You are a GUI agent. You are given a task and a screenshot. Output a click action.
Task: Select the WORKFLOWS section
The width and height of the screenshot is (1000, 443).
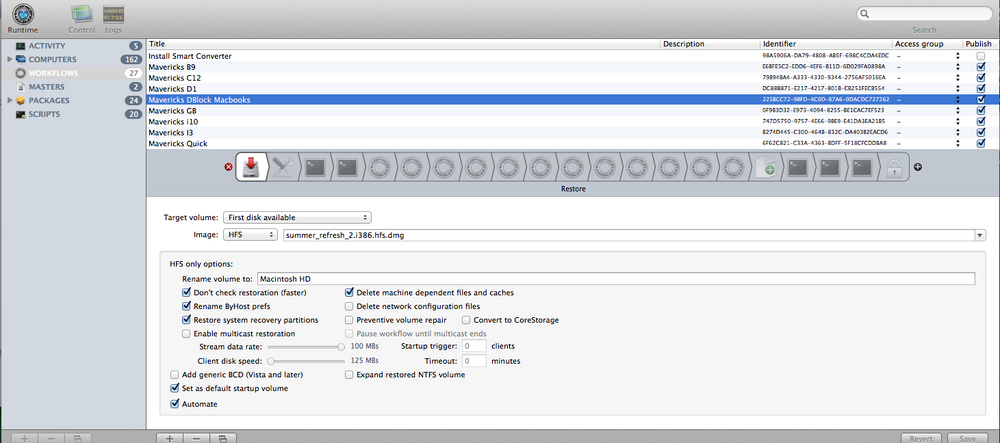click(x=54, y=73)
